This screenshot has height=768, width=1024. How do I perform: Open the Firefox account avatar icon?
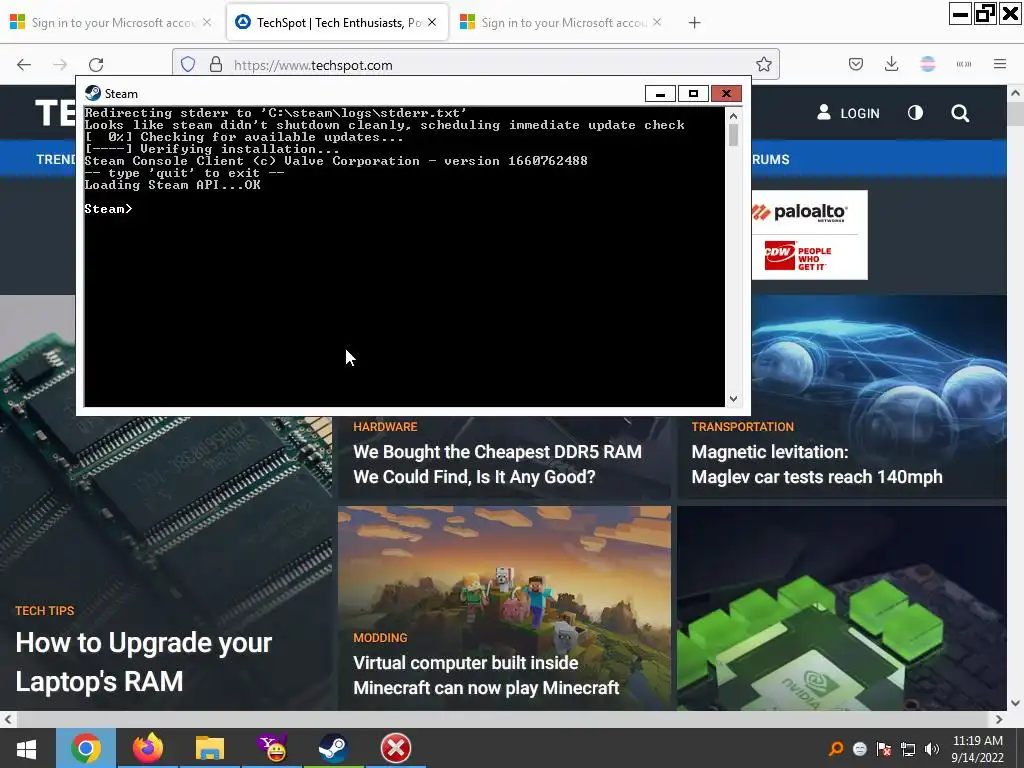[927, 64]
